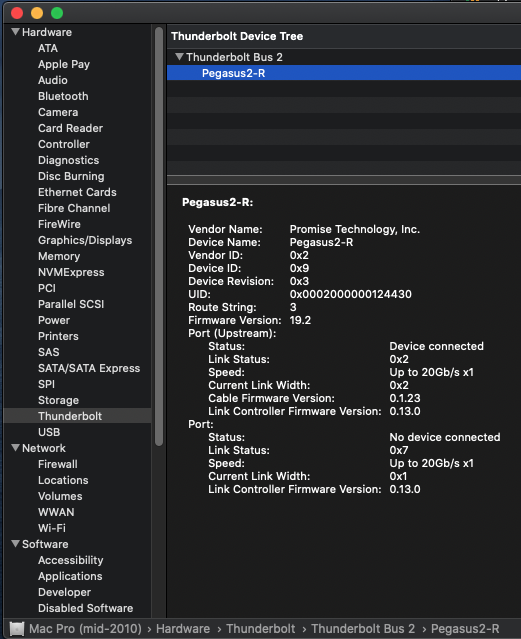Select SATA/SATA Express entry

tap(89, 368)
